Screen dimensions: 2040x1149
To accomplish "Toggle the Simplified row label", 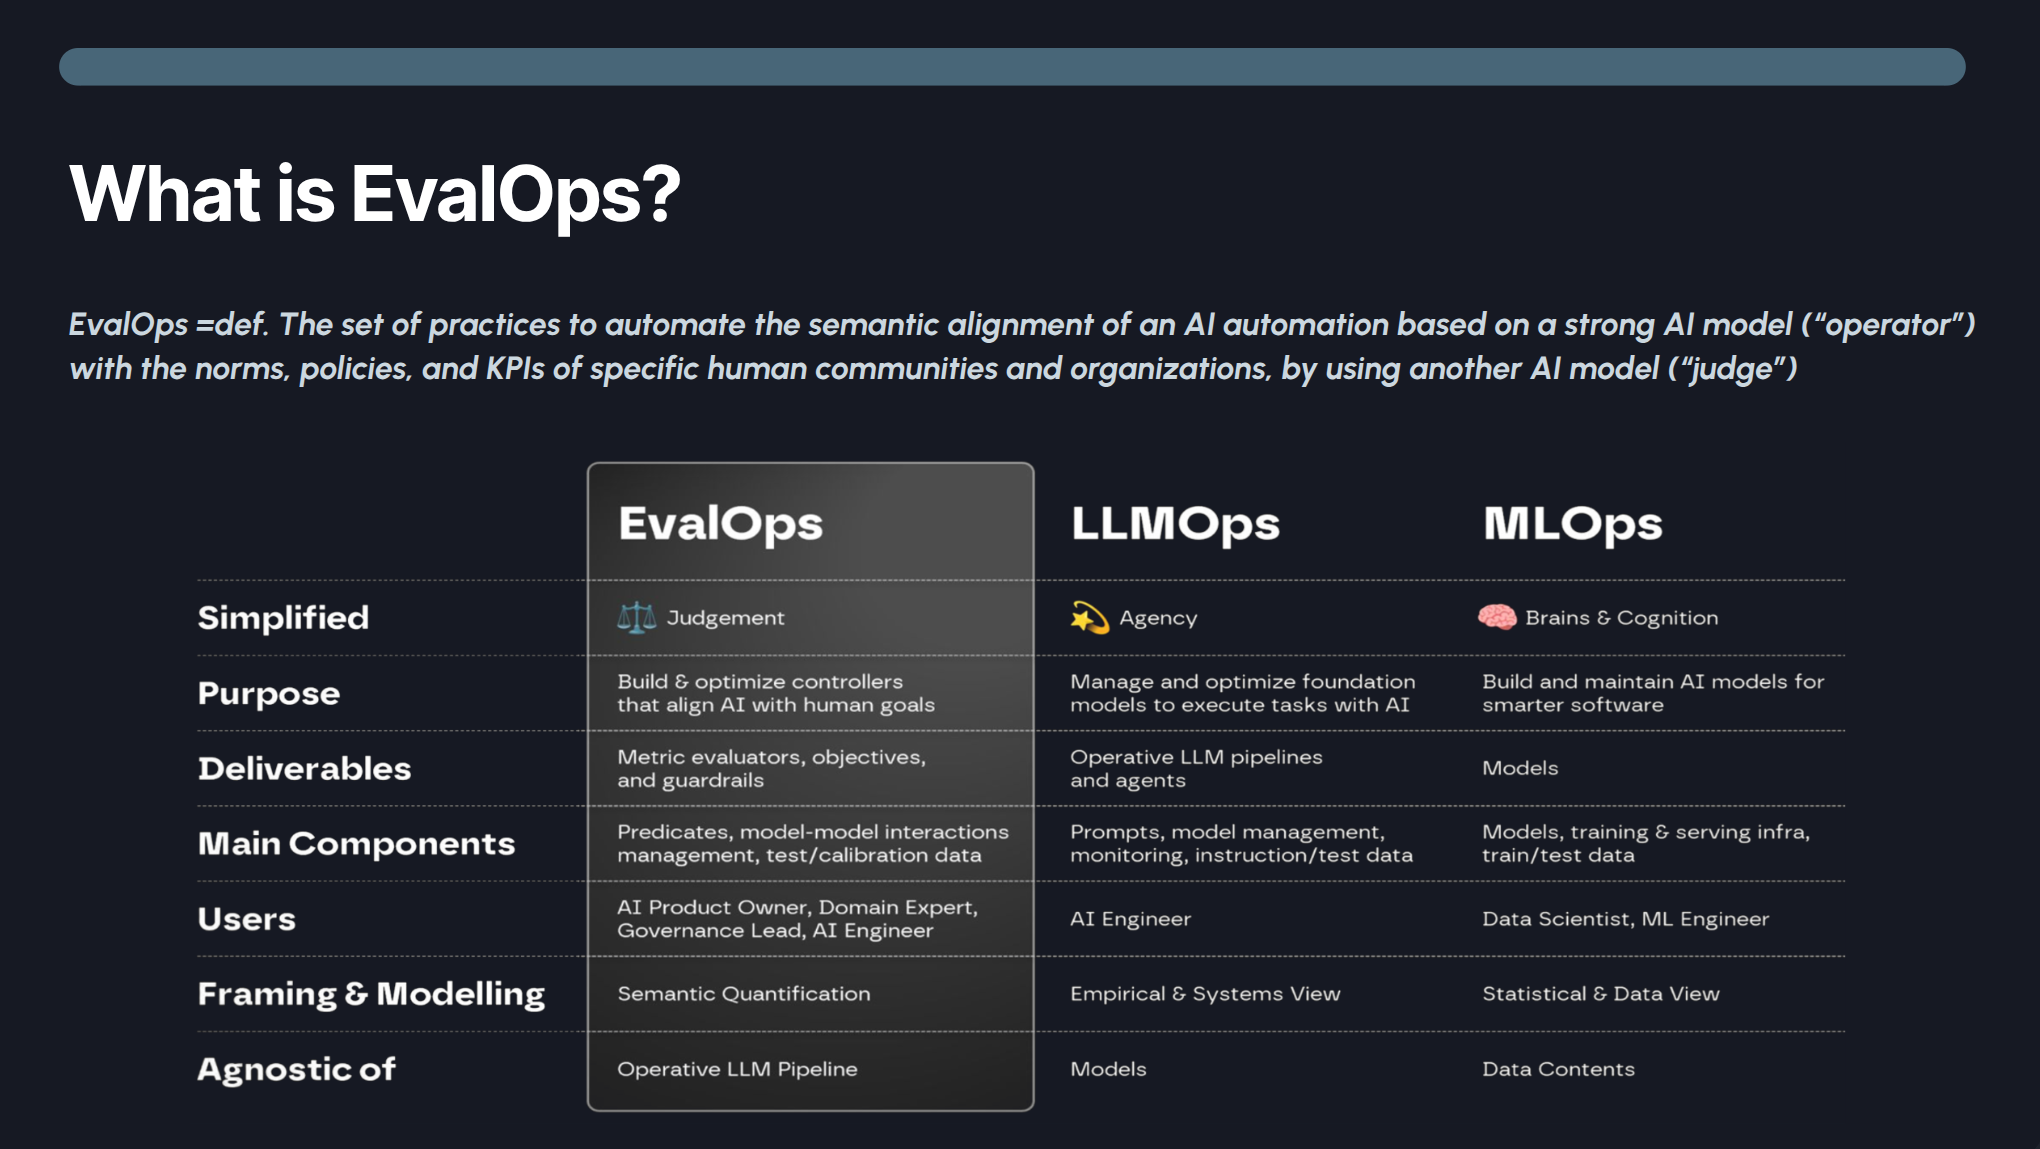I will pos(284,617).
